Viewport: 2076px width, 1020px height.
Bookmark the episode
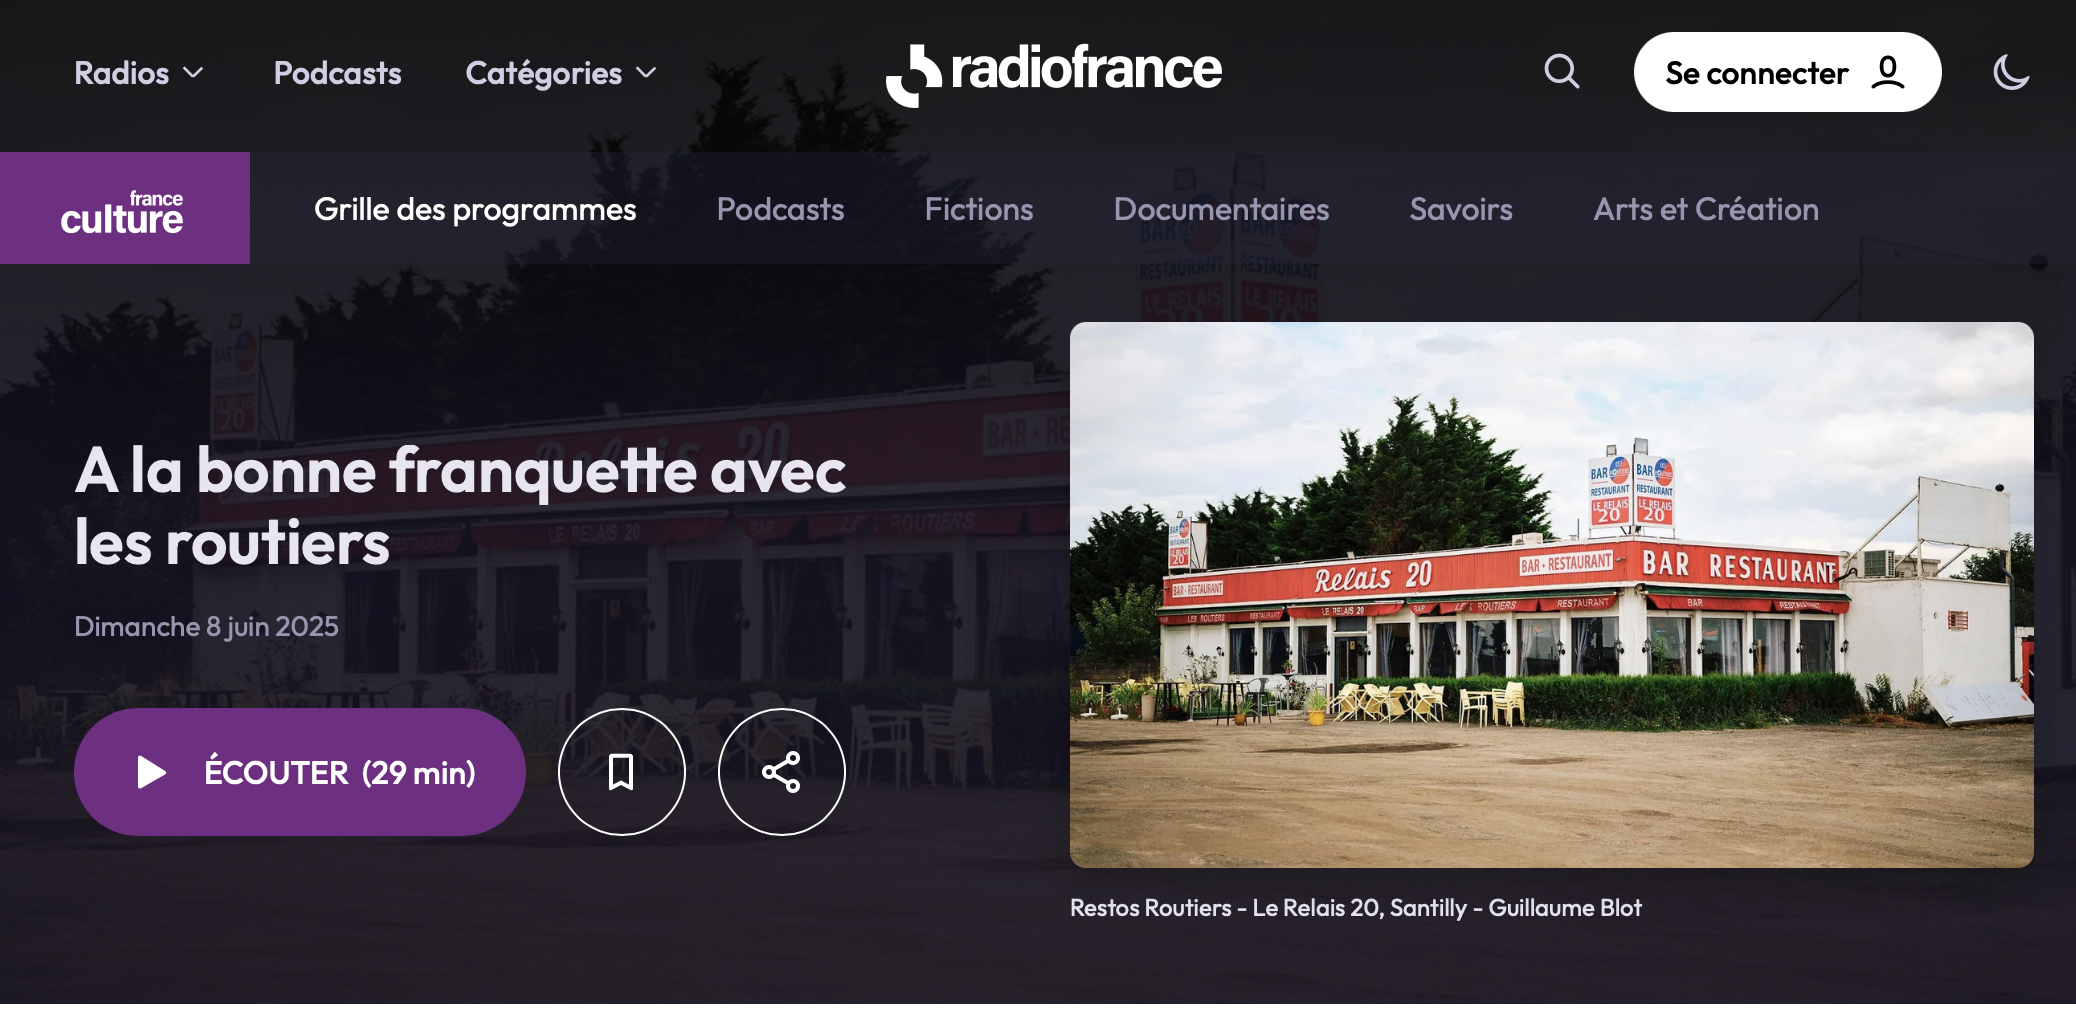622,771
